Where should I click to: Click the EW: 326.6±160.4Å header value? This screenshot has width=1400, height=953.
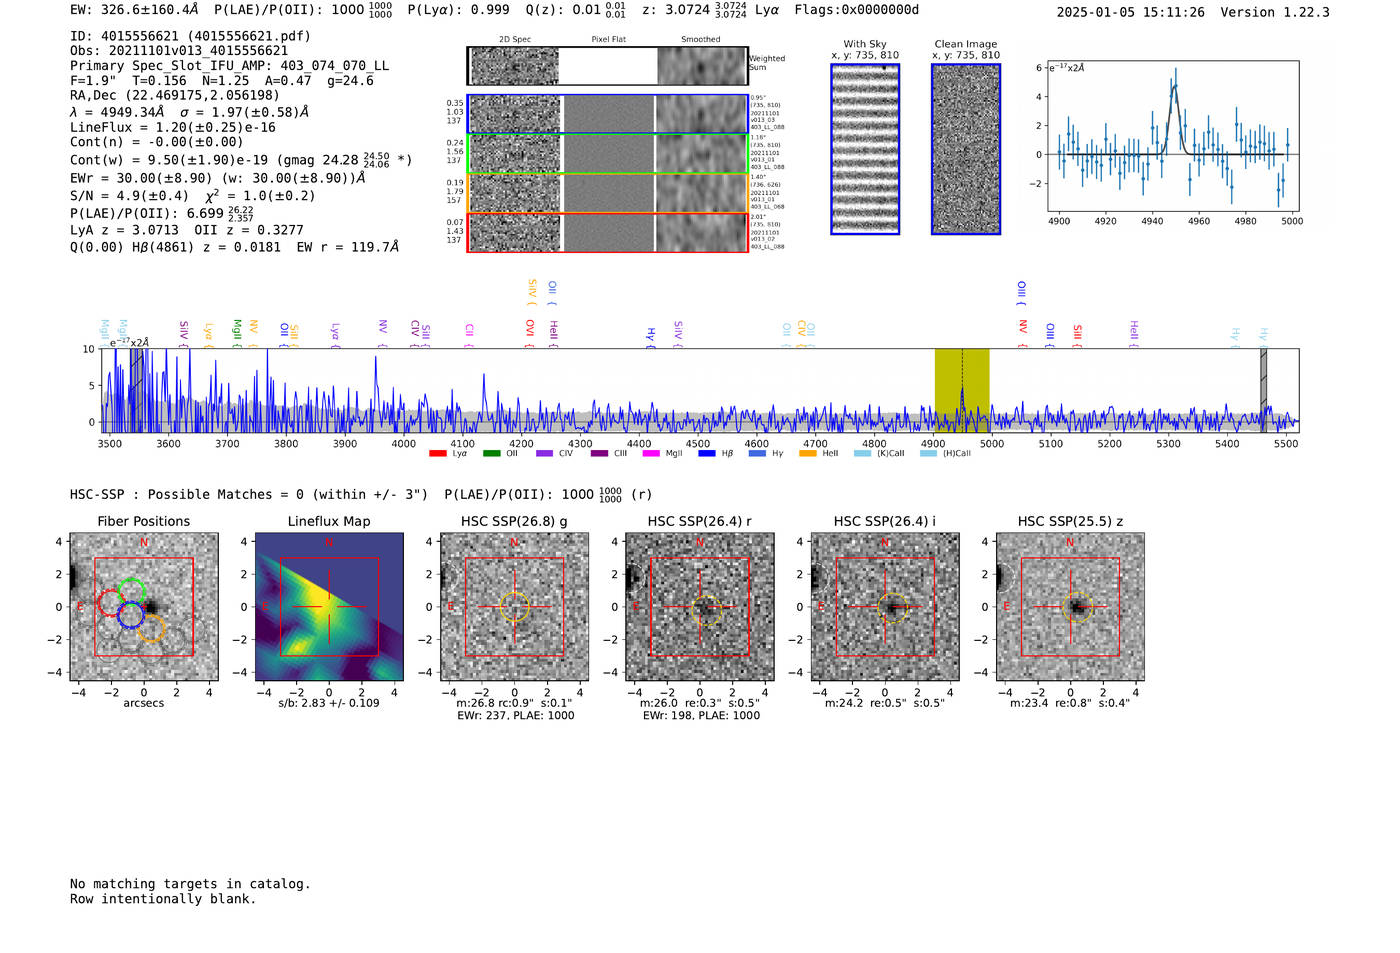click(134, 10)
